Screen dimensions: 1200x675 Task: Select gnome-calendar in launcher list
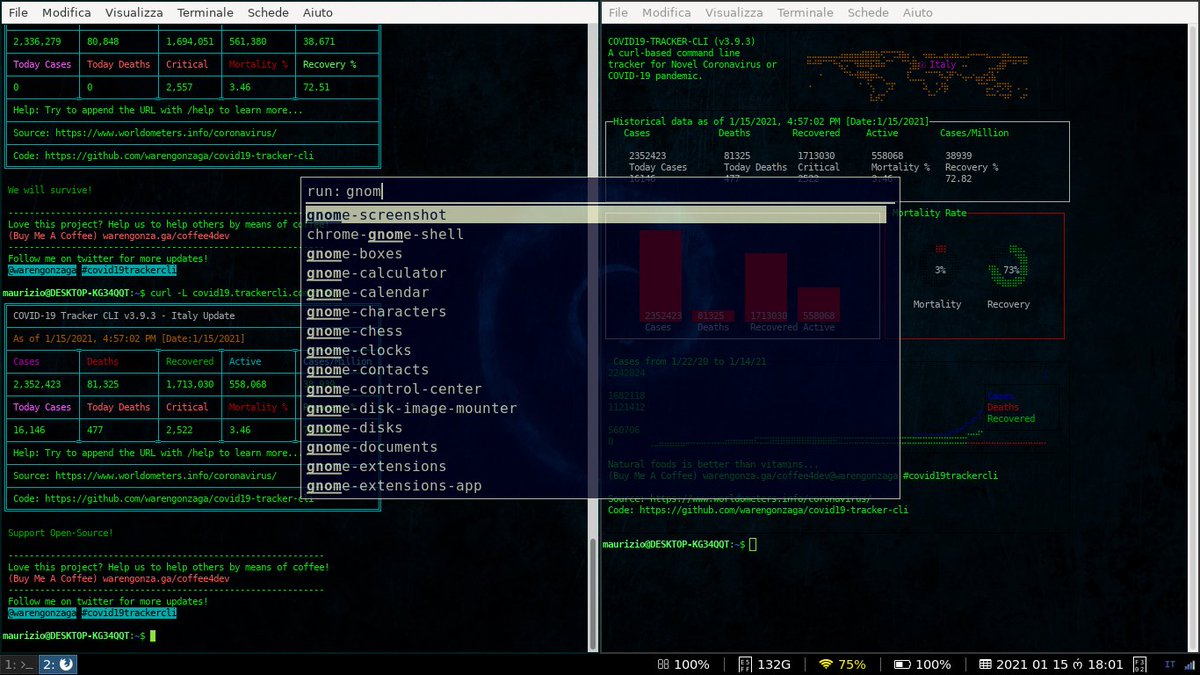[595, 292]
